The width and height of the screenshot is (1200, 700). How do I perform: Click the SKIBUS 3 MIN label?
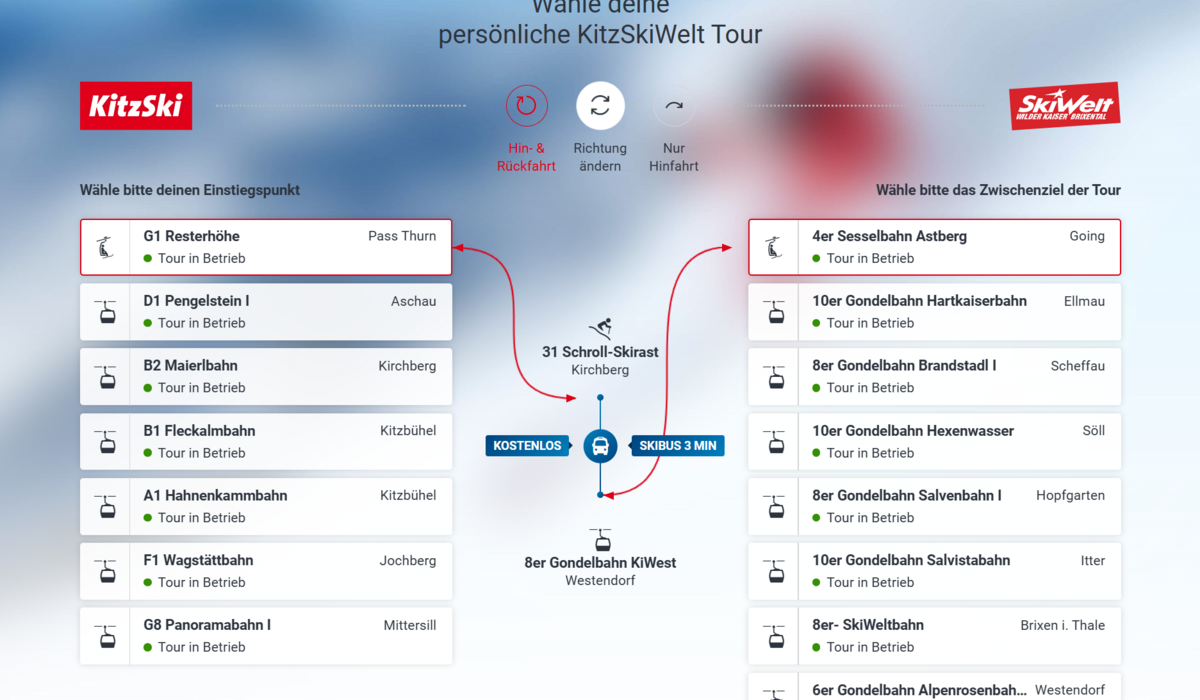pos(678,445)
